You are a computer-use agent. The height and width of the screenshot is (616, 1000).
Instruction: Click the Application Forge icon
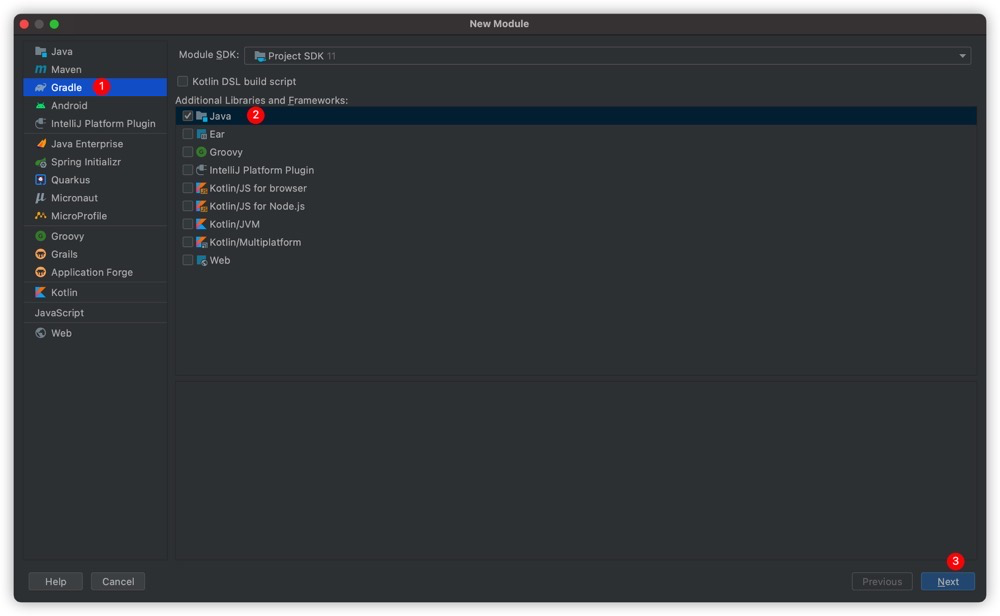[41, 272]
